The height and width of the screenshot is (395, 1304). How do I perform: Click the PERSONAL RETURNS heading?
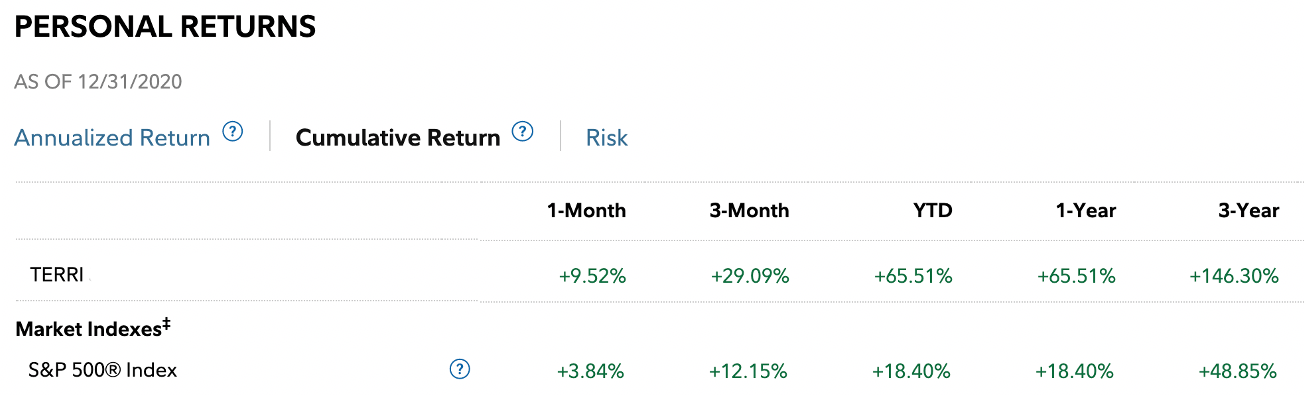coord(165,27)
